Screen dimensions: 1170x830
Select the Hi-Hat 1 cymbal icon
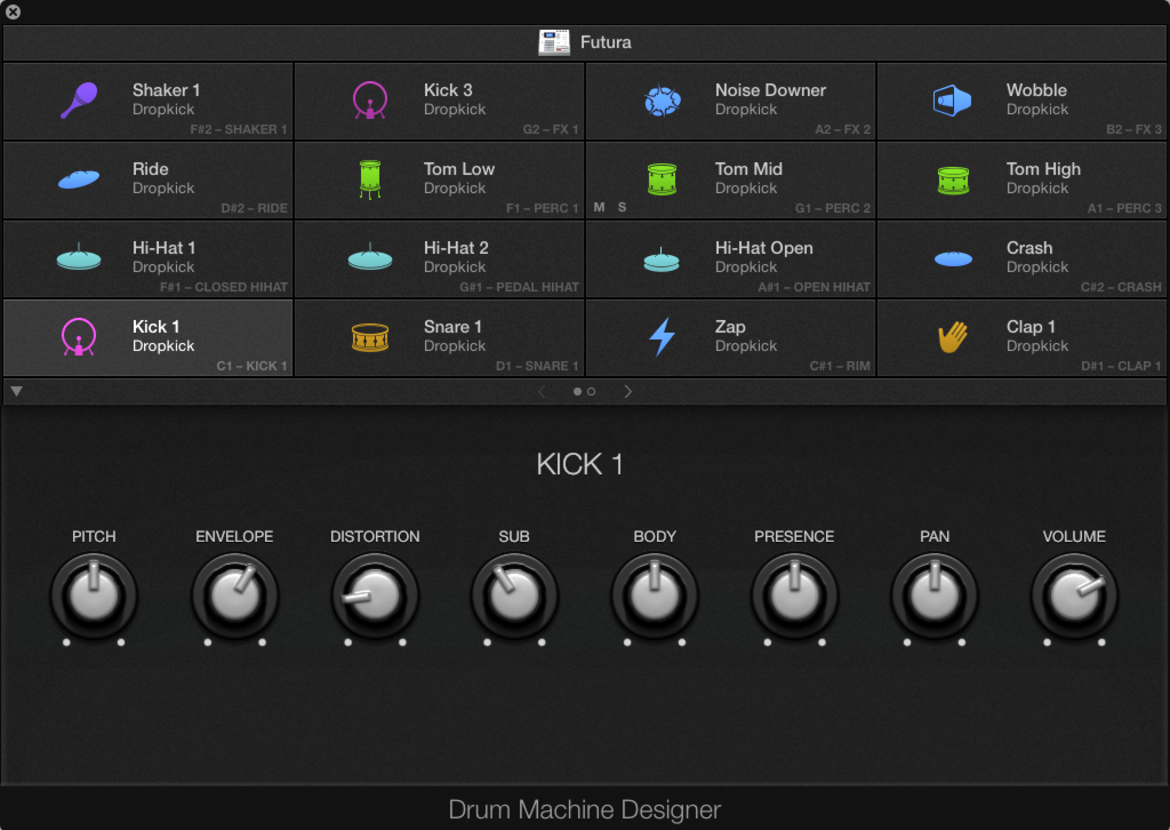tap(78, 258)
